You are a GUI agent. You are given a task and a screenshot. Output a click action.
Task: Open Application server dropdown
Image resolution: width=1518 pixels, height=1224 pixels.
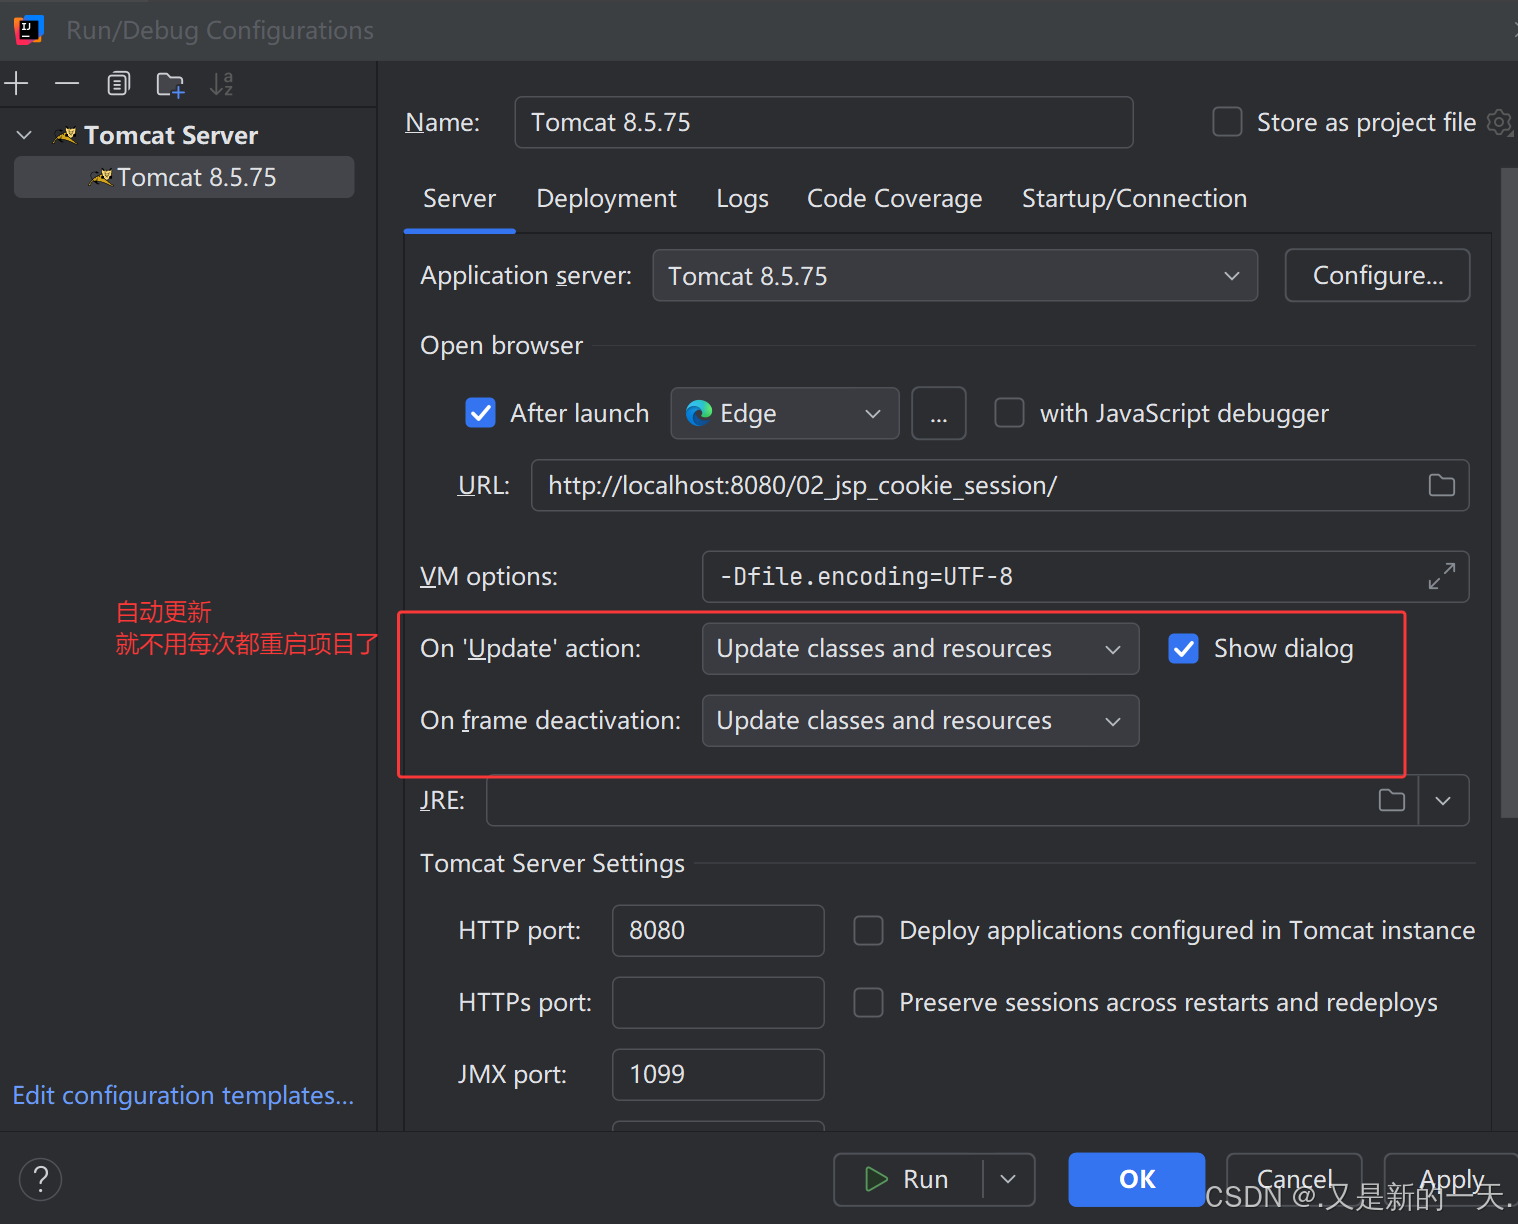coord(954,275)
